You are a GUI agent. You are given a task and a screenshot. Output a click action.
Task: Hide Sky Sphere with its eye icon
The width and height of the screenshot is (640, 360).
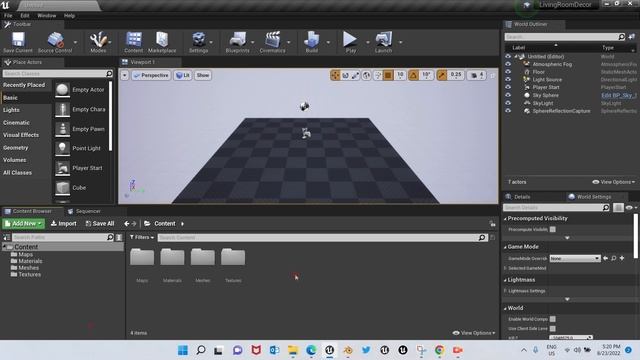pos(508,95)
